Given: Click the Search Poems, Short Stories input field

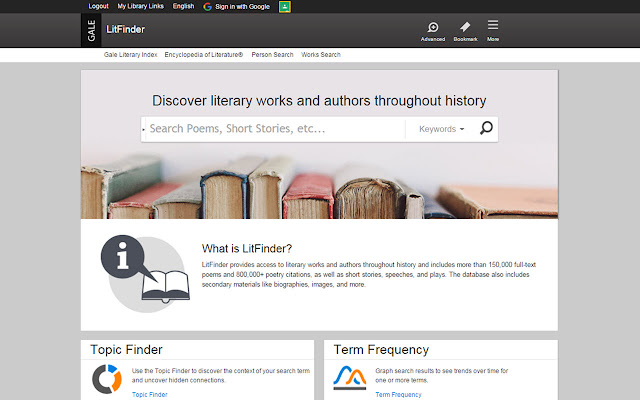Looking at the screenshot, I should pyautogui.click(x=274, y=129).
